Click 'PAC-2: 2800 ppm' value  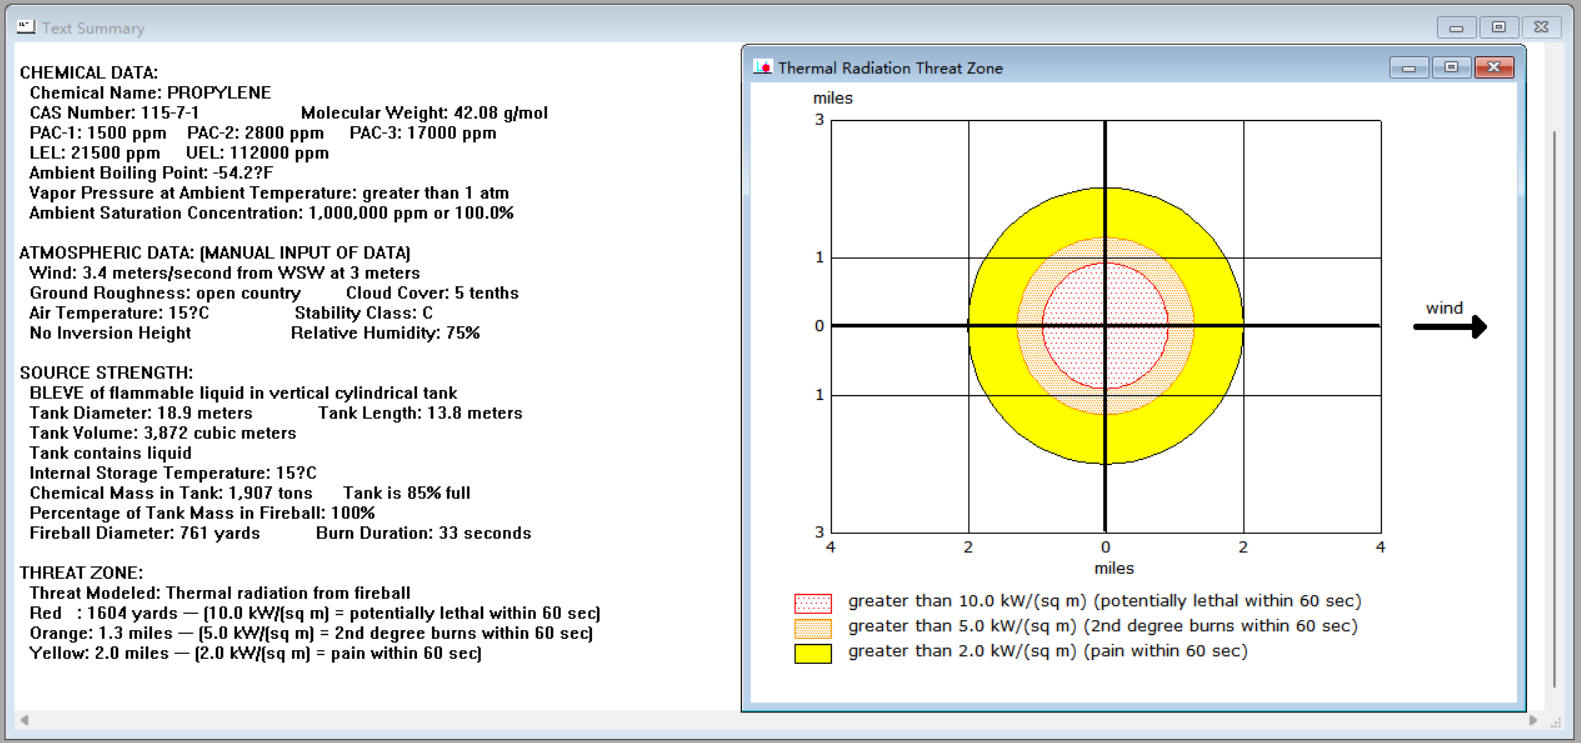[x=255, y=133]
